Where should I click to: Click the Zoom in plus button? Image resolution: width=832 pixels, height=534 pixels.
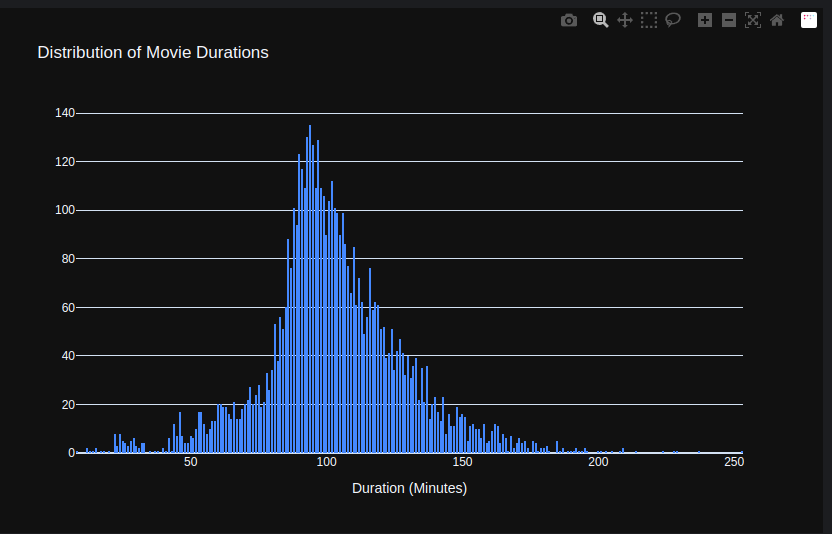coord(705,20)
